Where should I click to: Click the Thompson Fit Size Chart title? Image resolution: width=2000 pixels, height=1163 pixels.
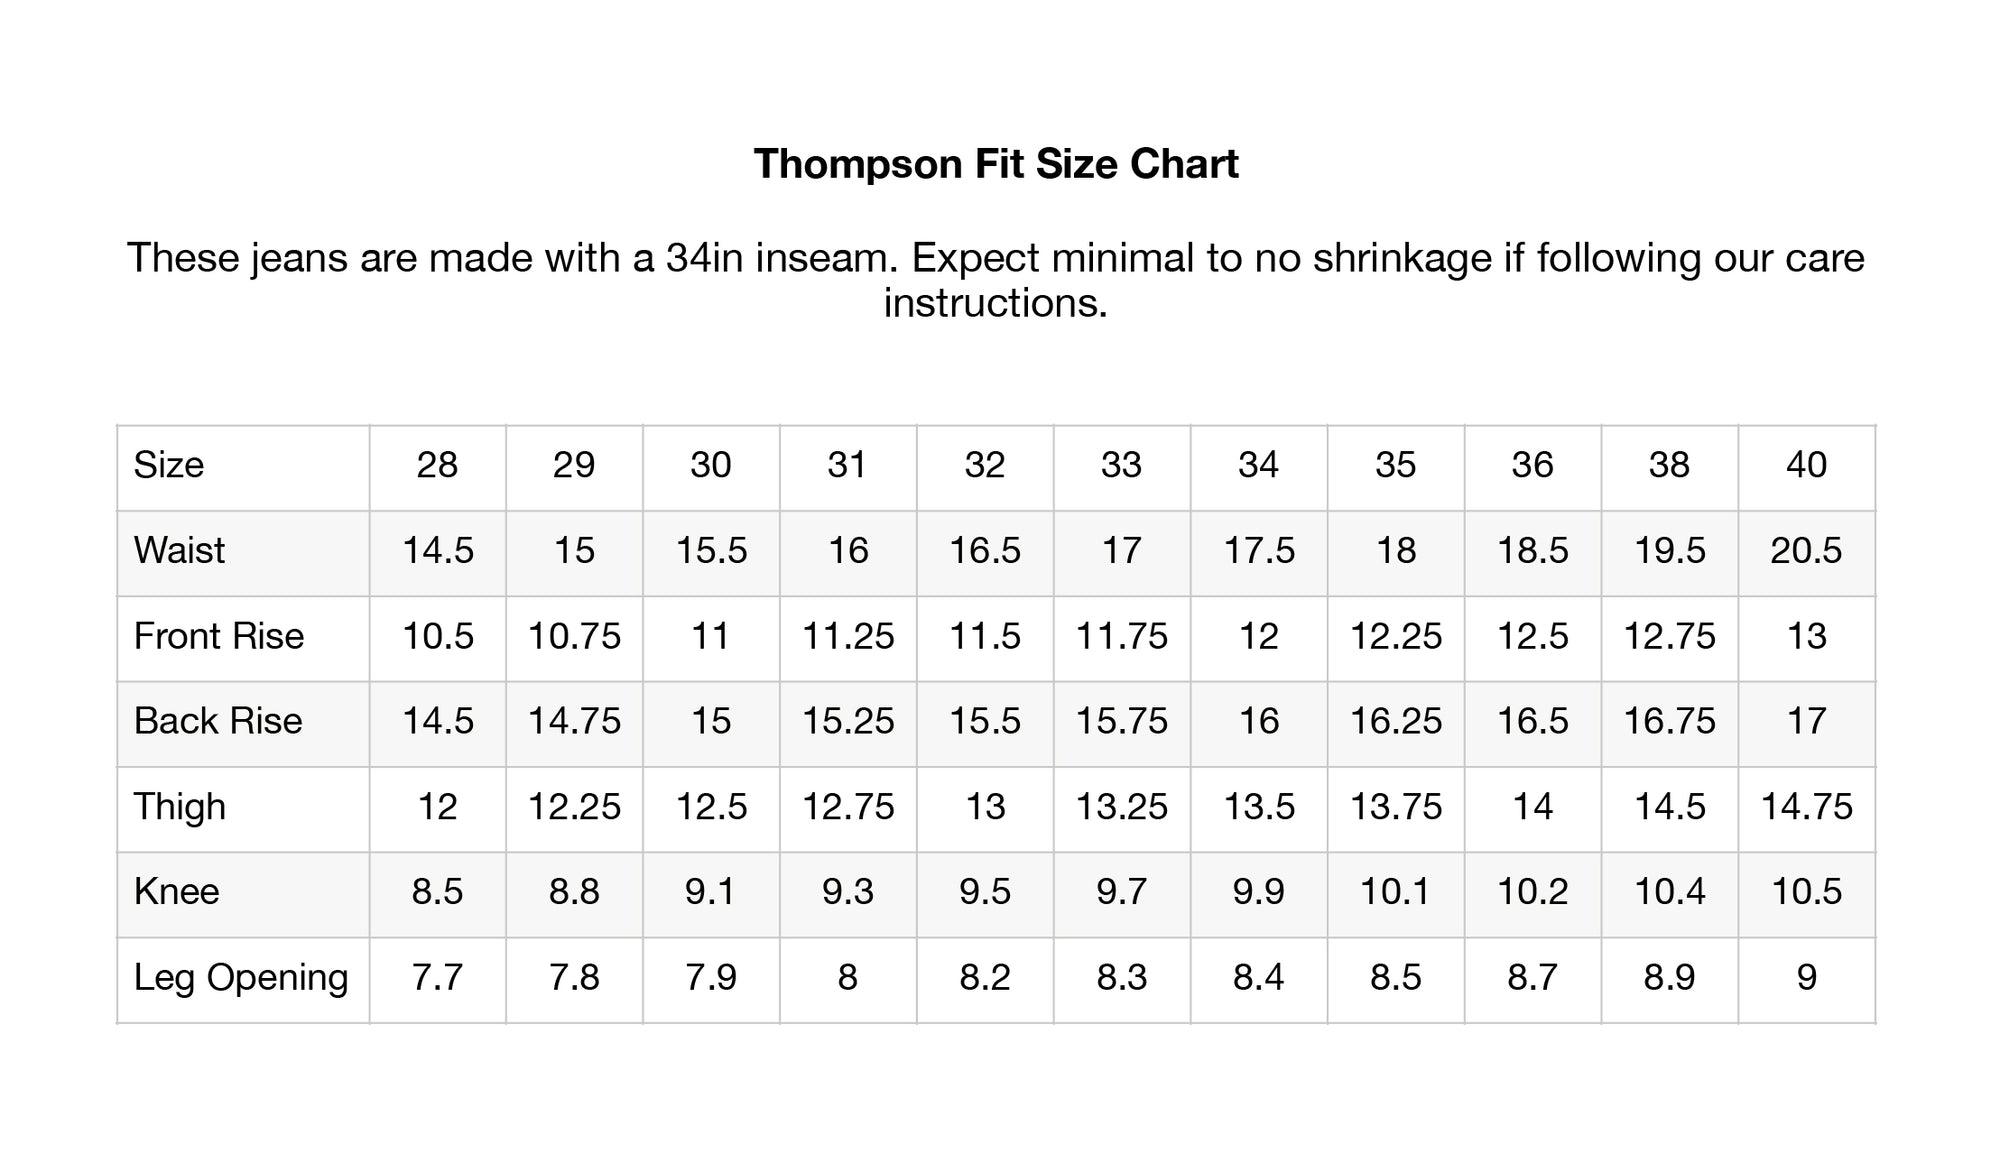click(996, 164)
